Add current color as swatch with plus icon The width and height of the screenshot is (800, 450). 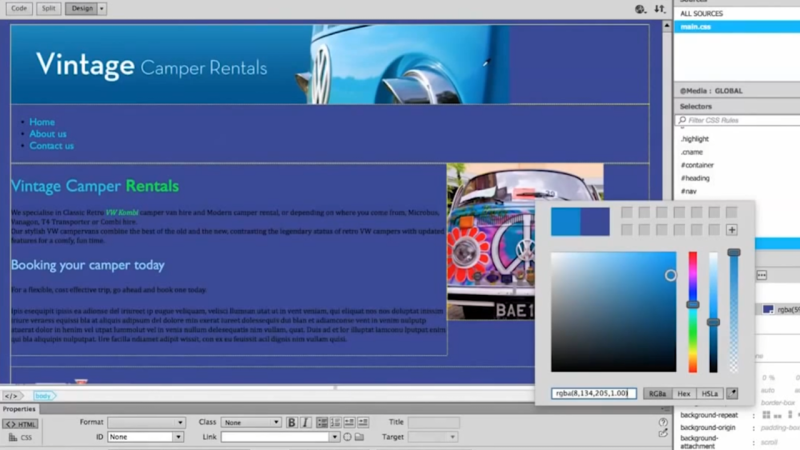tap(732, 230)
